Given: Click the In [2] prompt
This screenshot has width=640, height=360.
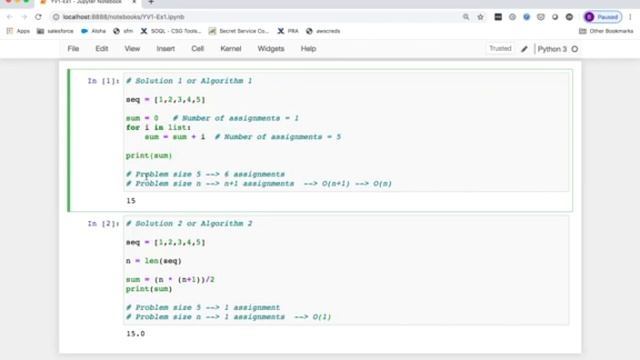Looking at the screenshot, I should (x=103, y=224).
